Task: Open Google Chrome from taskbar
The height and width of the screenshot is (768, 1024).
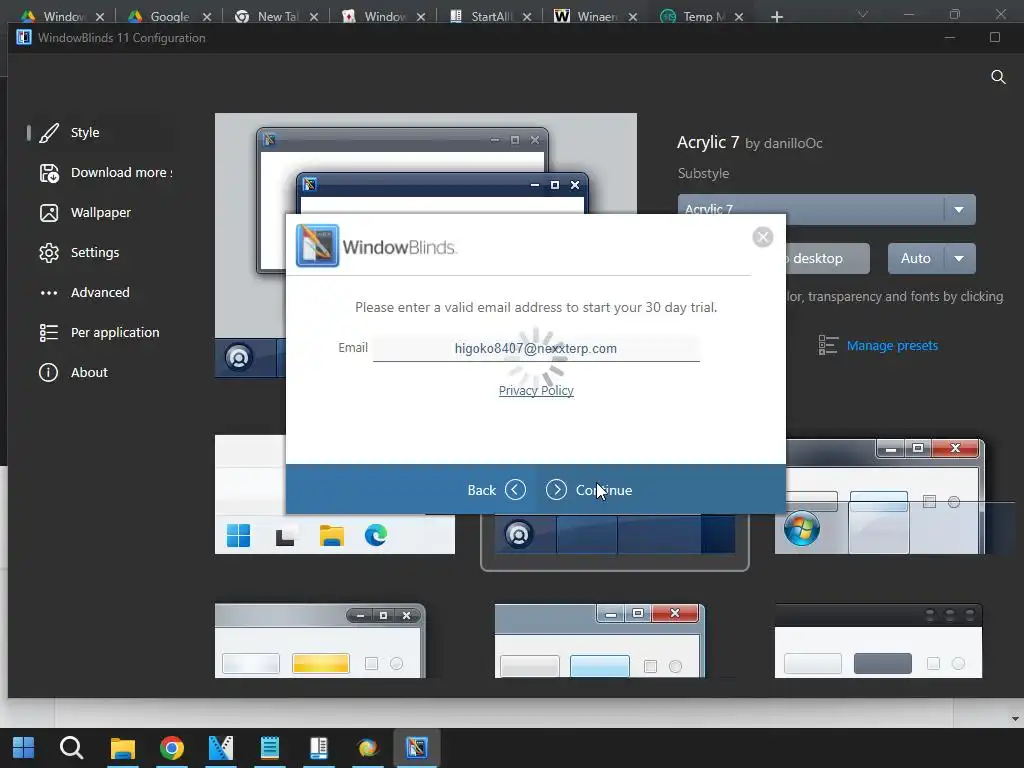Action: [x=172, y=748]
